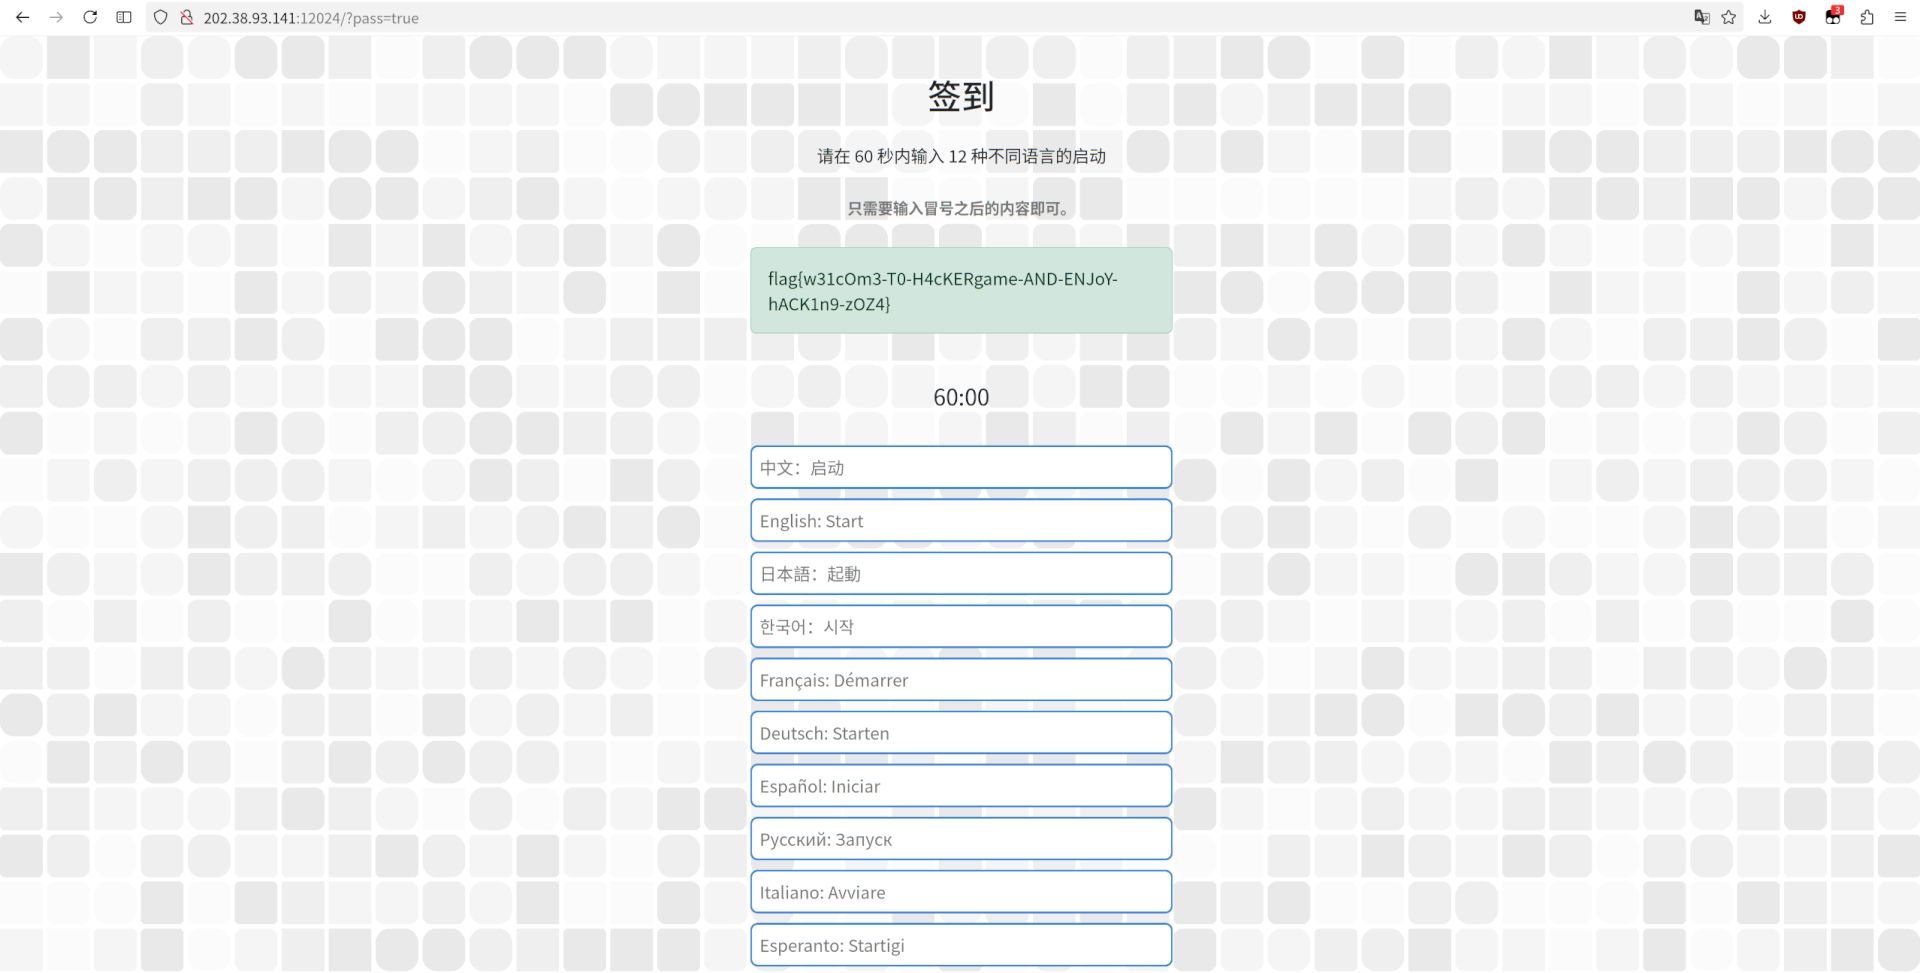The height and width of the screenshot is (973, 1920).
Task: Open the browser hamburger menu
Action: pos(1900,17)
